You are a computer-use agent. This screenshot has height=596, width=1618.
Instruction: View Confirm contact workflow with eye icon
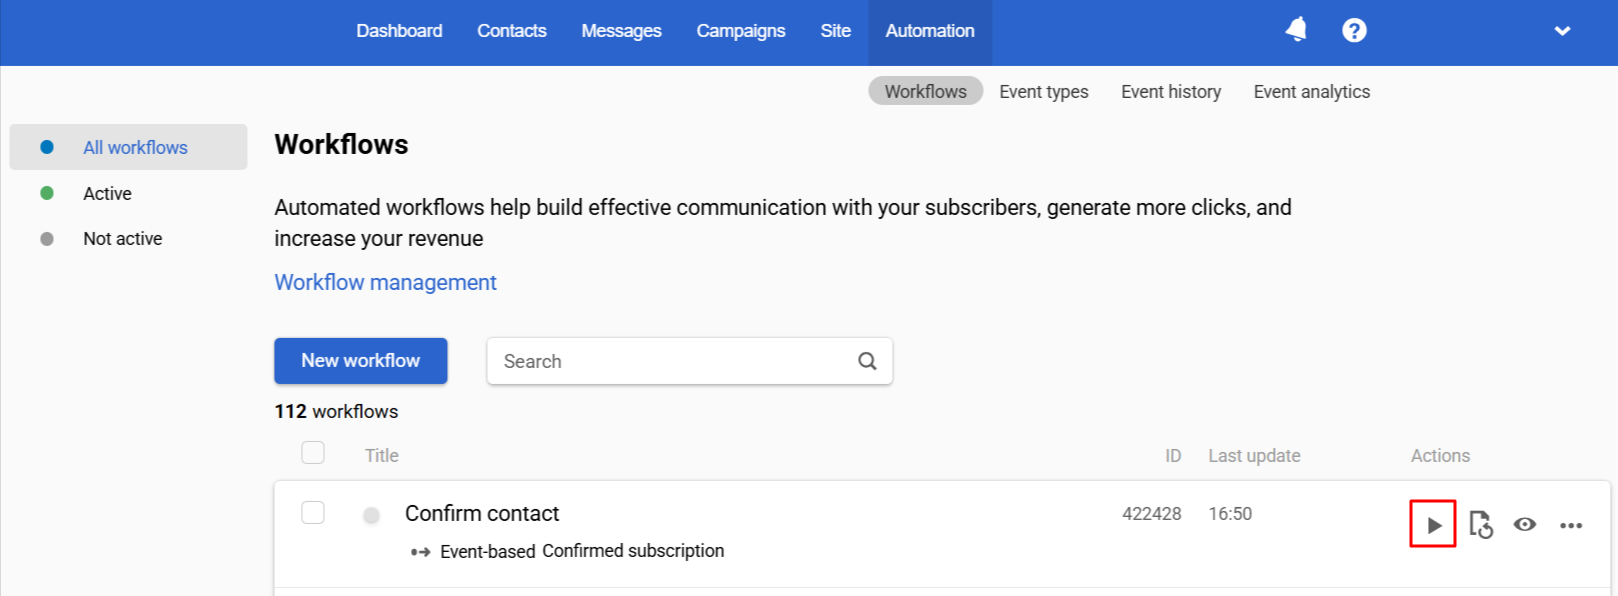click(x=1524, y=524)
